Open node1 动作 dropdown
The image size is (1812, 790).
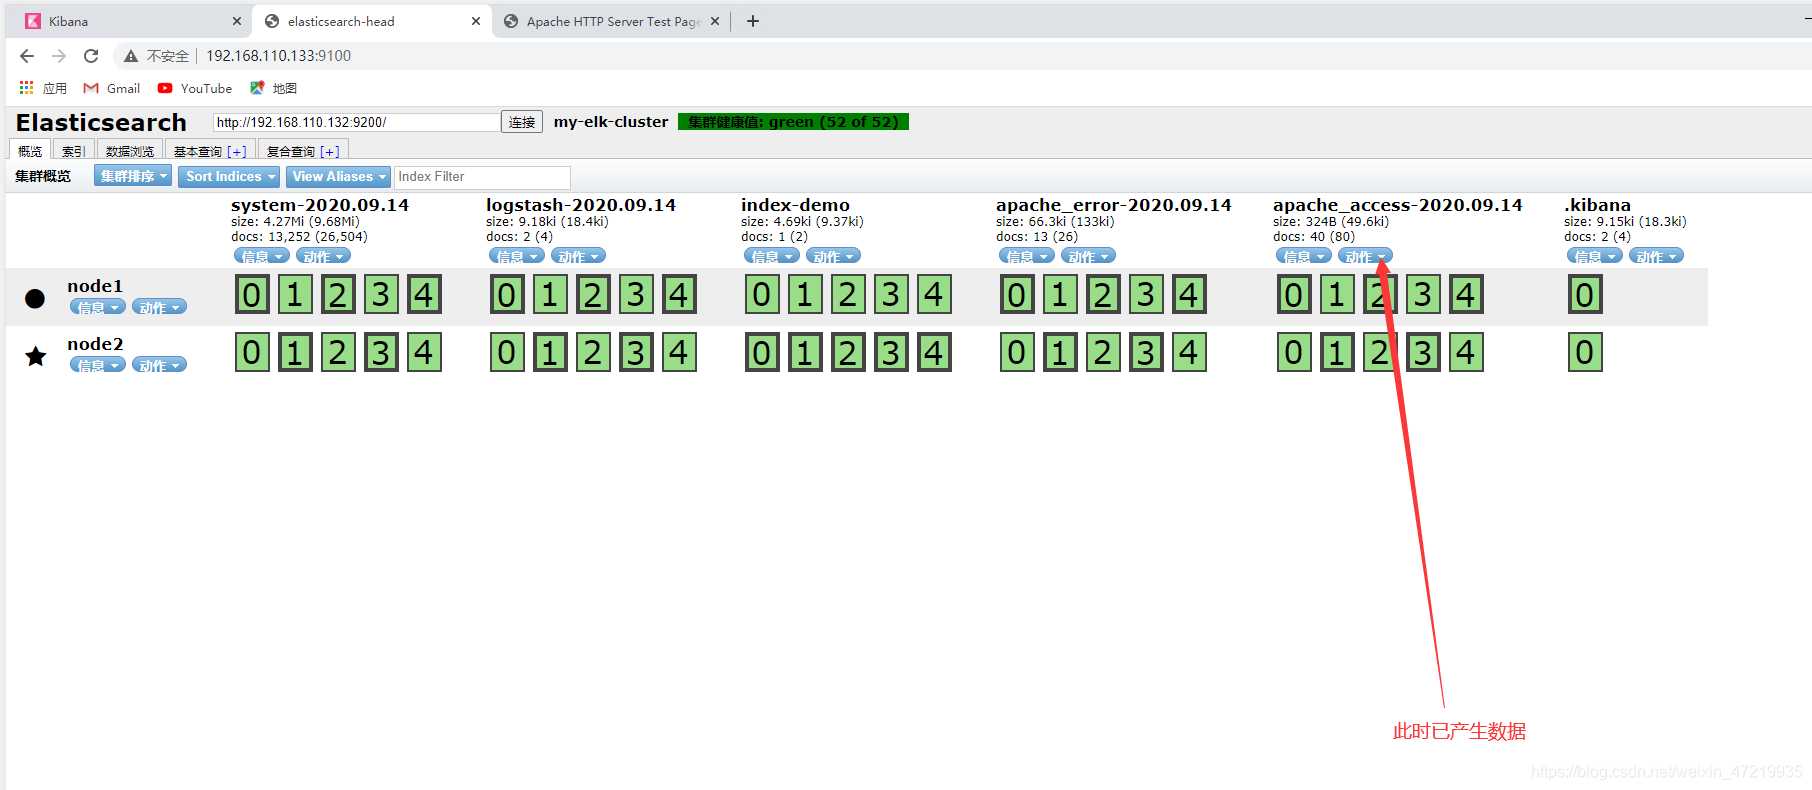[x=160, y=307]
